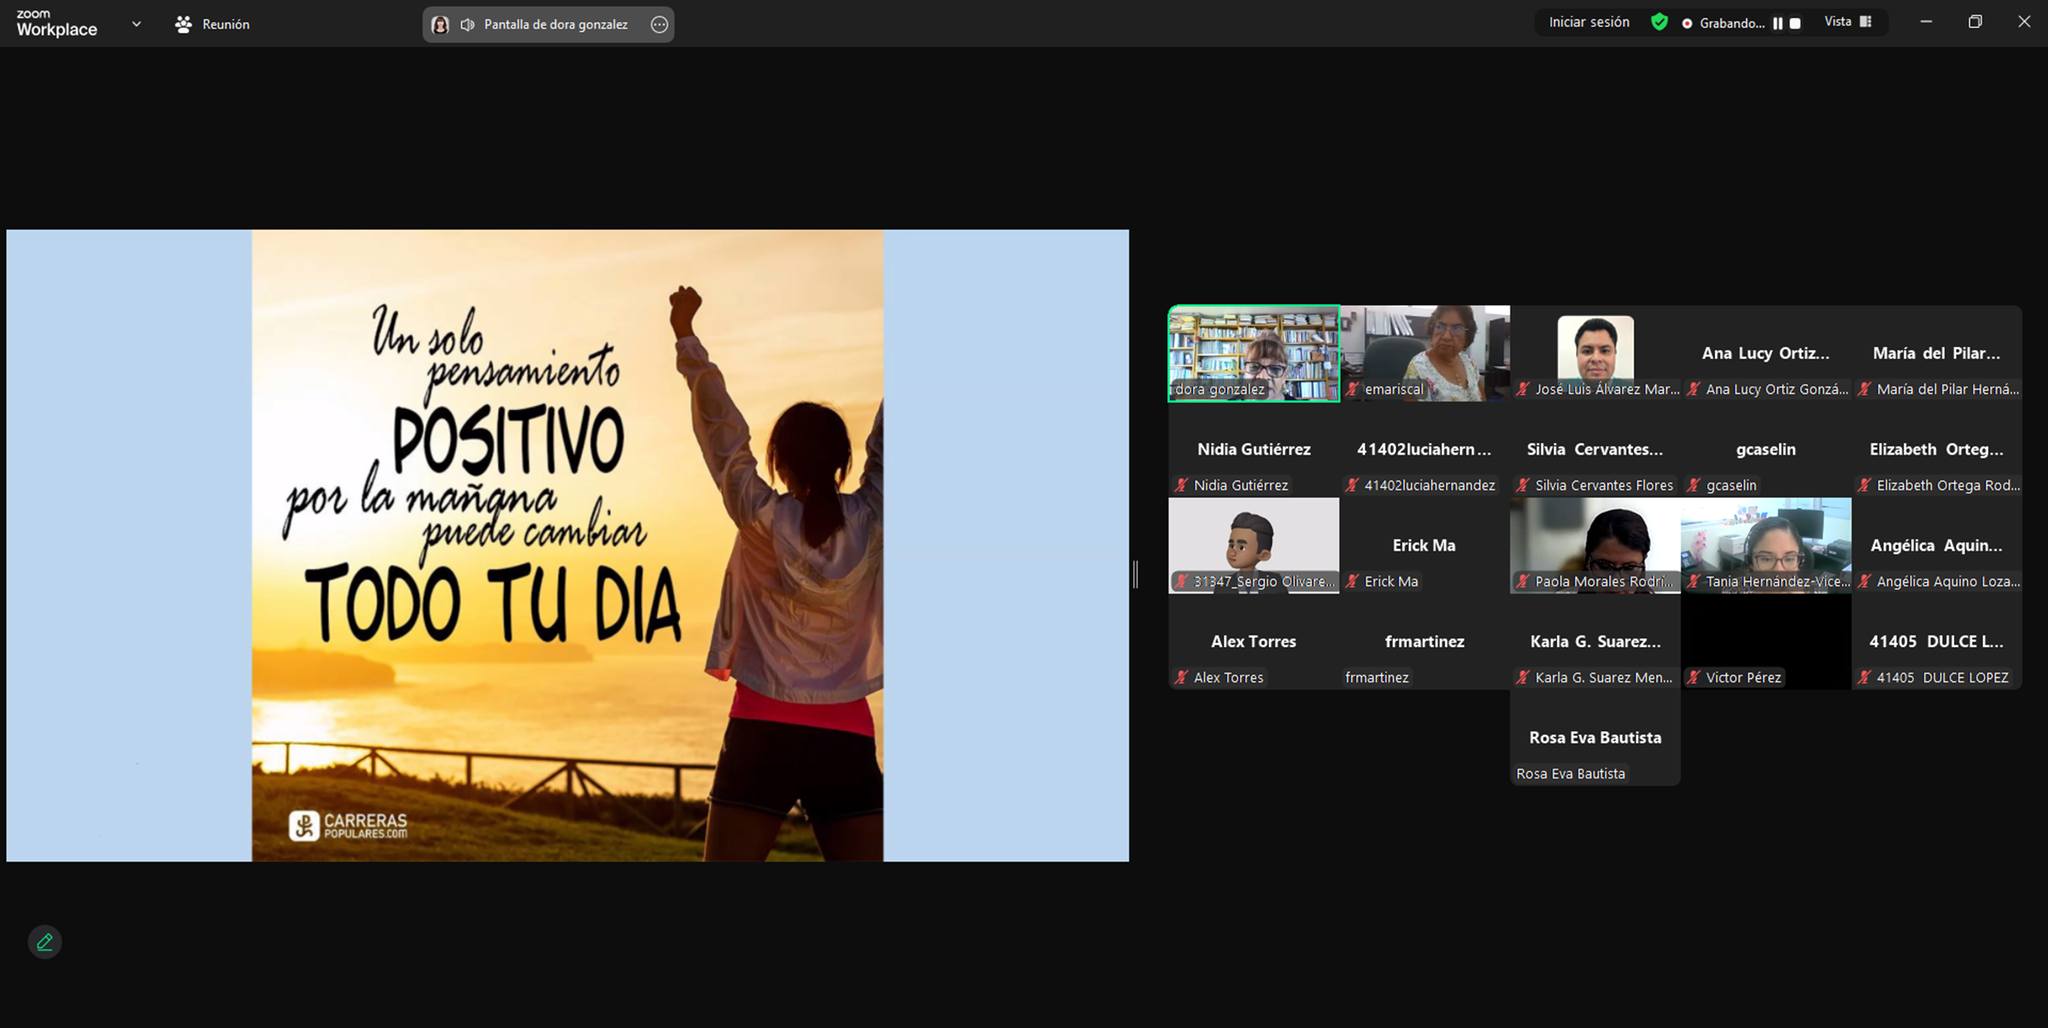Screen dimensions: 2048x1028
Task: Open more options for shared screen
Action: pyautogui.click(x=659, y=25)
